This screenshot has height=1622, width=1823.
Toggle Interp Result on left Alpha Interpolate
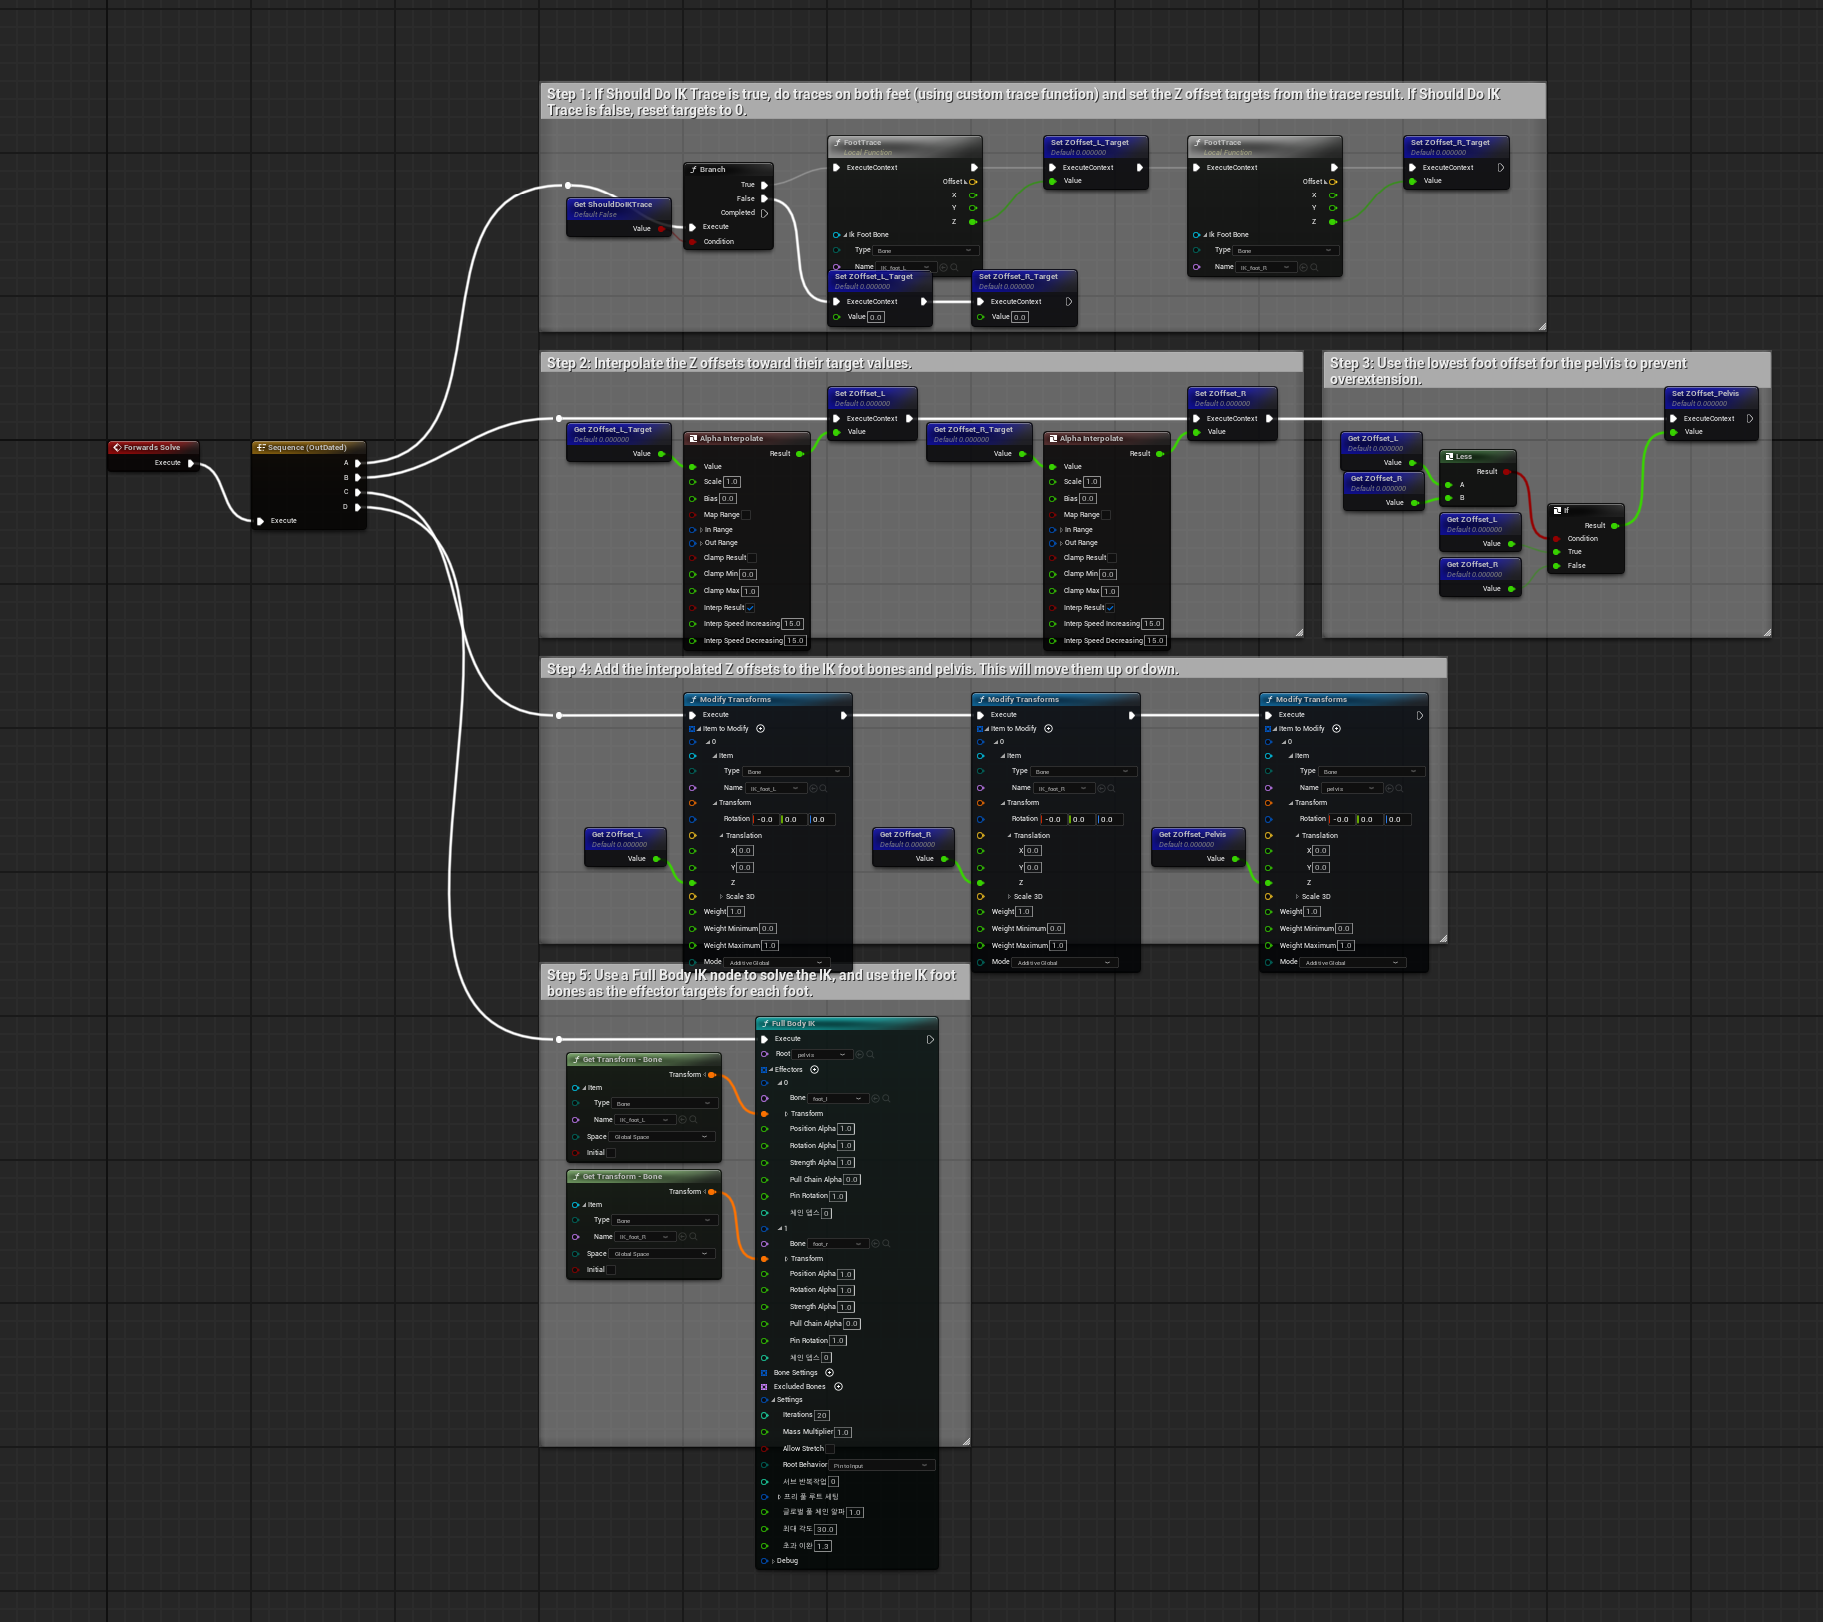point(750,607)
